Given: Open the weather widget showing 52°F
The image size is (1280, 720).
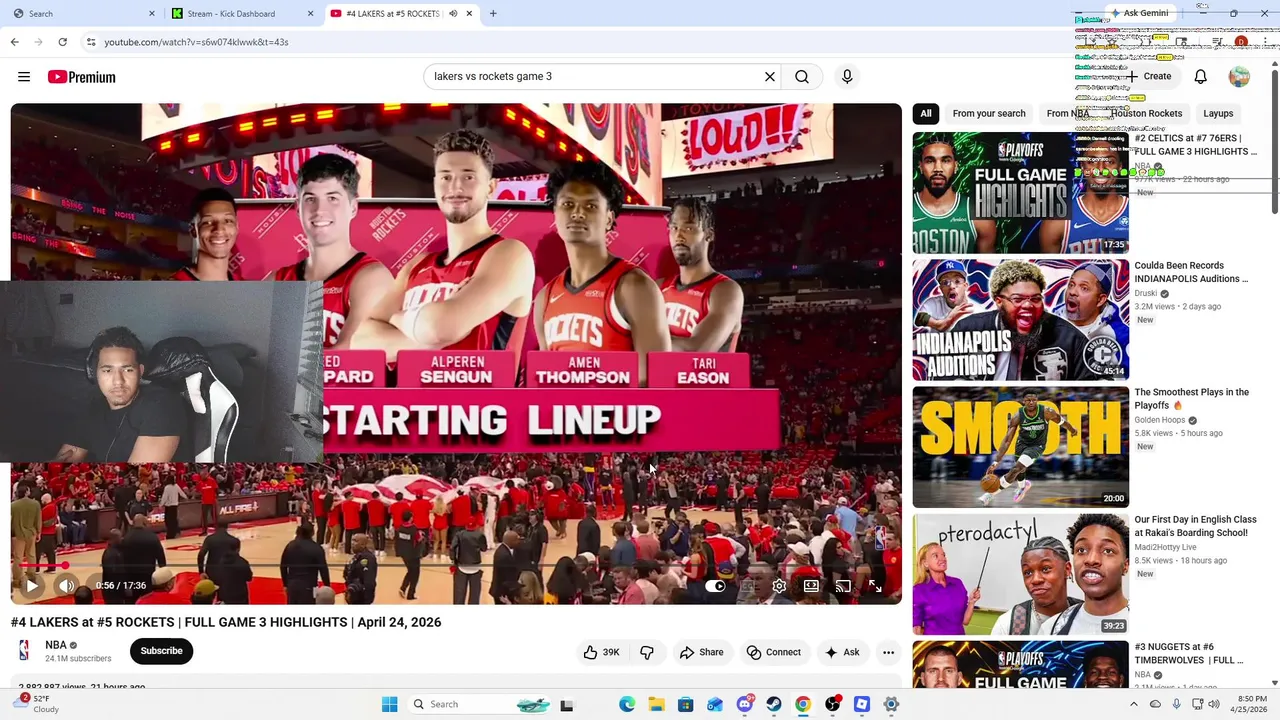Looking at the screenshot, I should pyautogui.click(x=40, y=704).
